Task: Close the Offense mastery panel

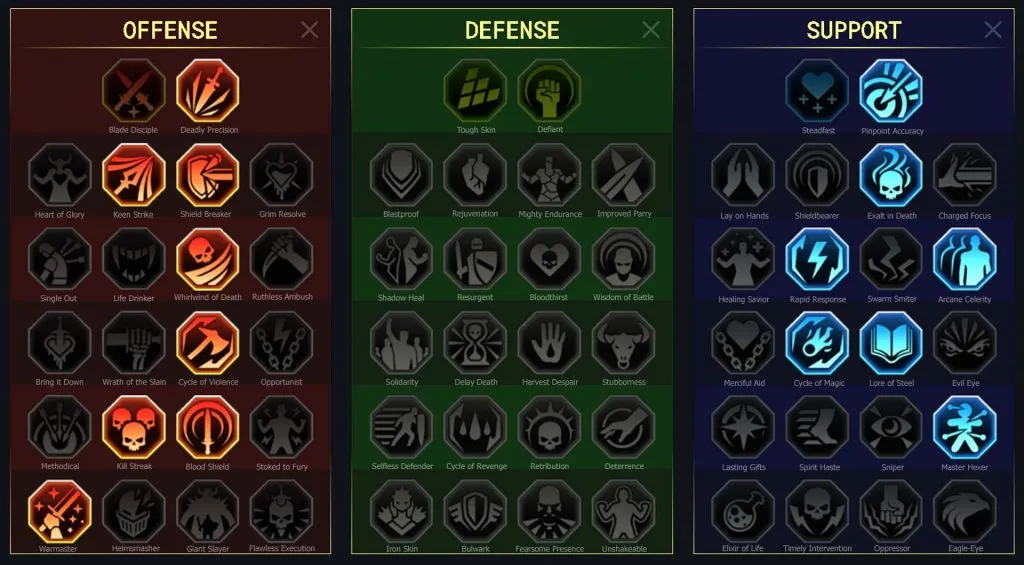Action: coord(310,29)
